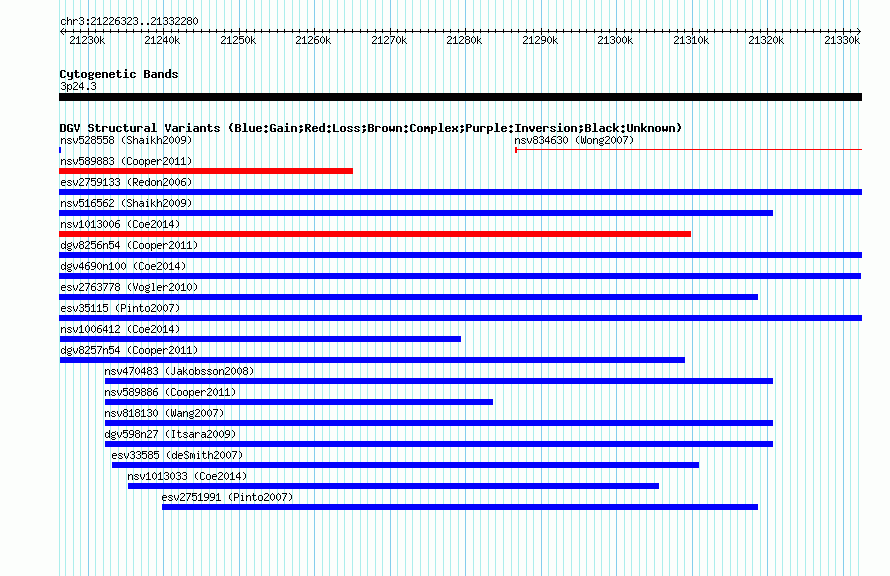Screen dimensions: 890x576
Task: Click the nsv834630 (Wong2007) variant label
Action: point(574,140)
